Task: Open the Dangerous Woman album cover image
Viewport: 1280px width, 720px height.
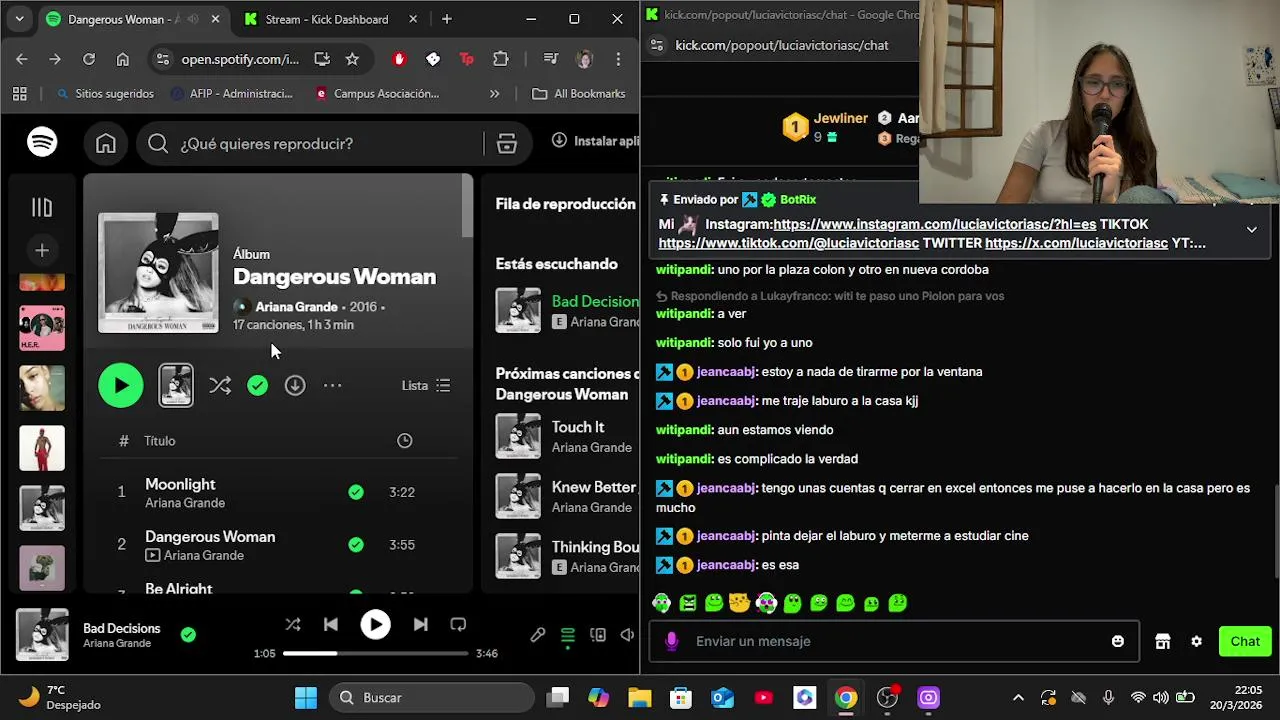Action: 158,273
